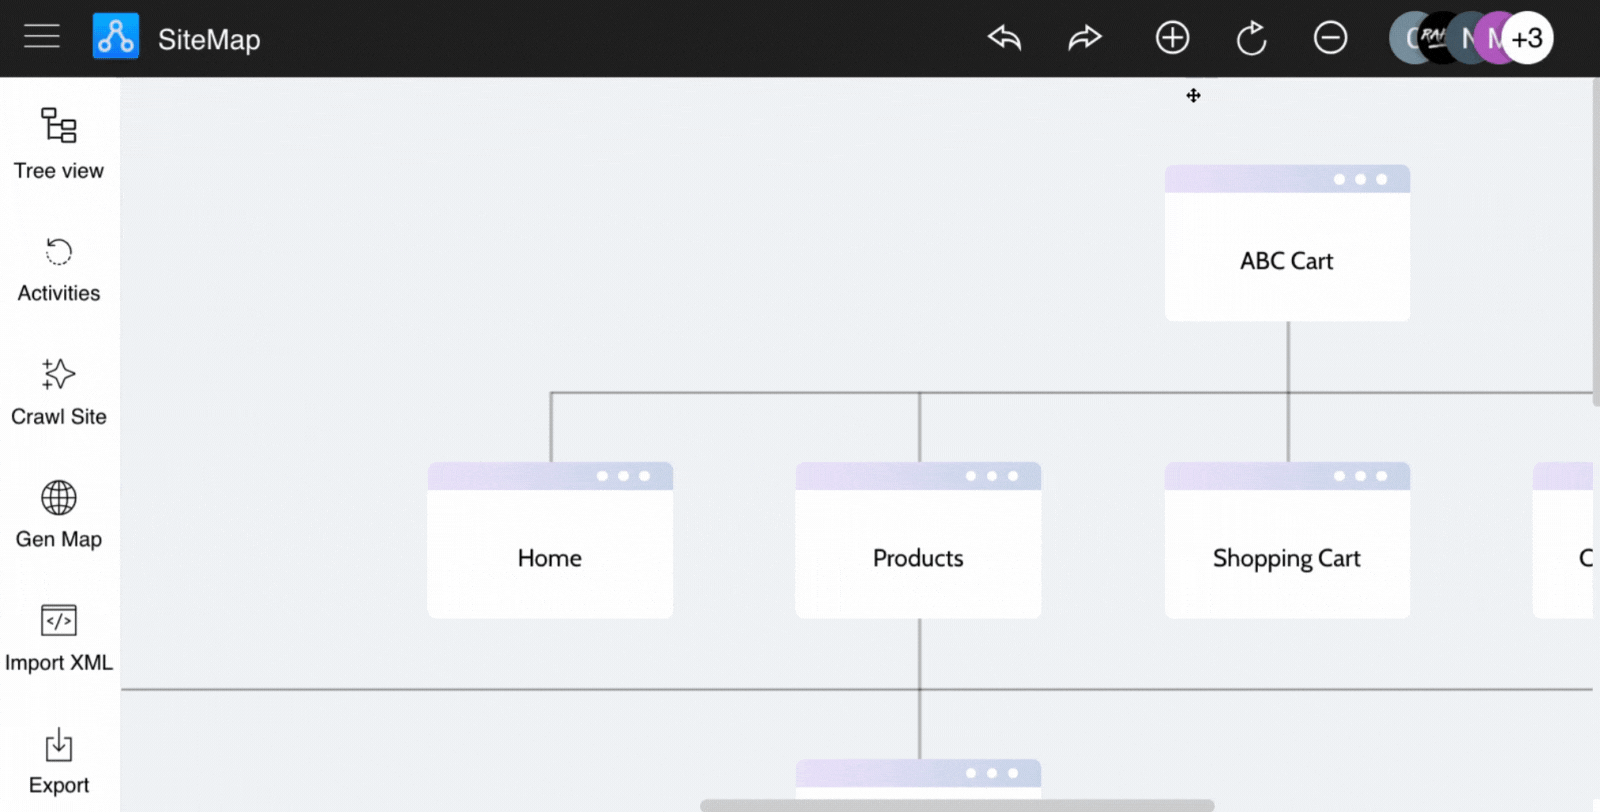Open the three-dot menu on Products card
The image size is (1600, 812).
992,476
